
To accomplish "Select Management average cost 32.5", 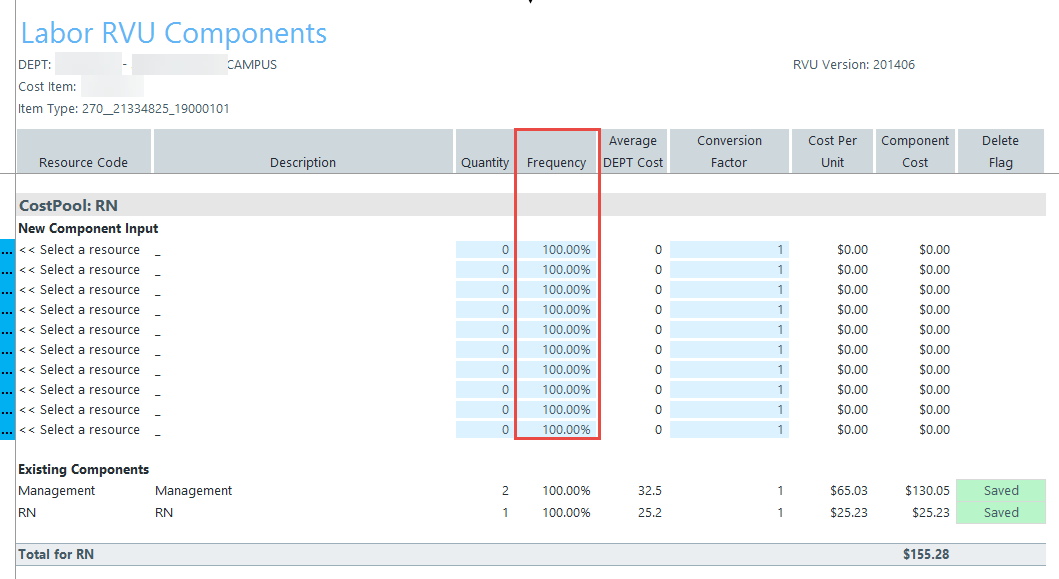I will pos(650,491).
